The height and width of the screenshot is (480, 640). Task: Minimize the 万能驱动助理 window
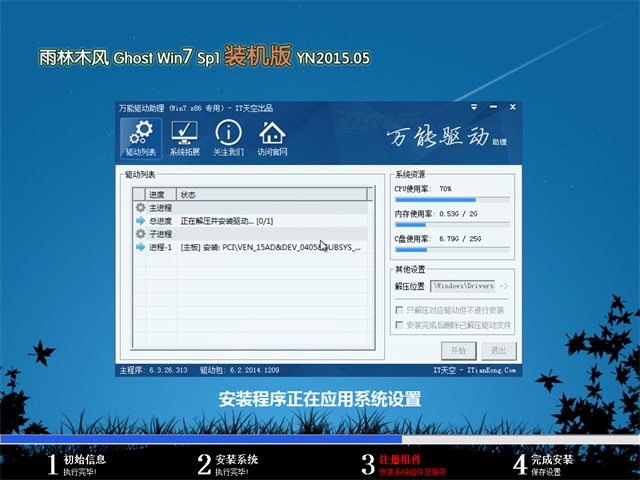493,107
